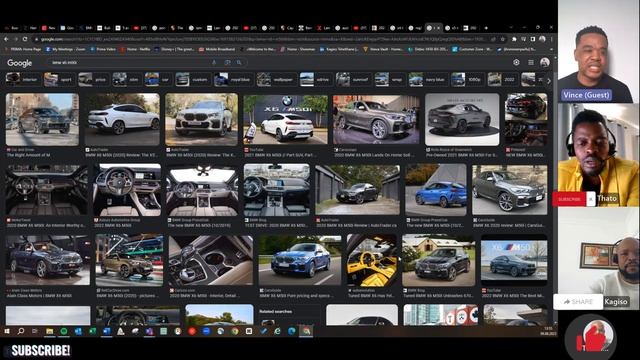Open the My Meetings - Zoom bookmark
The width and height of the screenshot is (640, 360).
[x=65, y=49]
